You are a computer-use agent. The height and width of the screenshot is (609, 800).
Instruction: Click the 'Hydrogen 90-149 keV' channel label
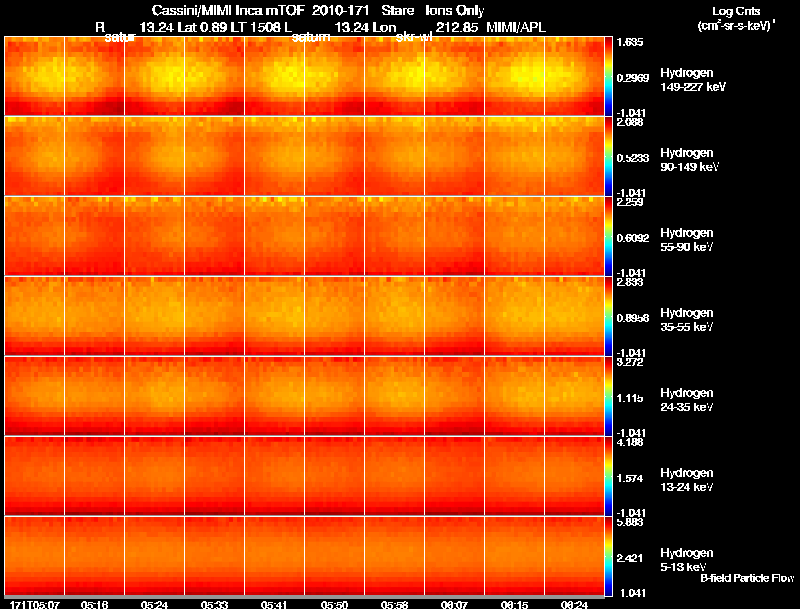click(x=689, y=160)
